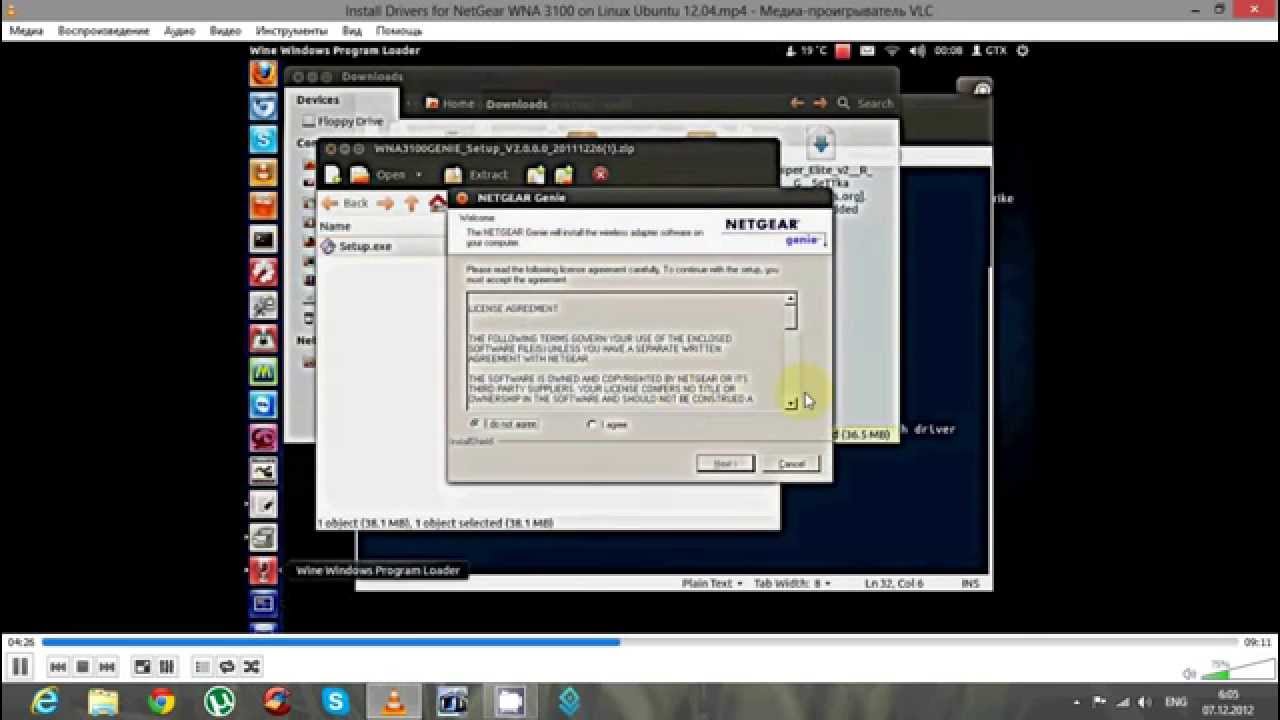The image size is (1280, 720).
Task: Open Firefox from Ubuntu launcher
Action: (x=263, y=73)
